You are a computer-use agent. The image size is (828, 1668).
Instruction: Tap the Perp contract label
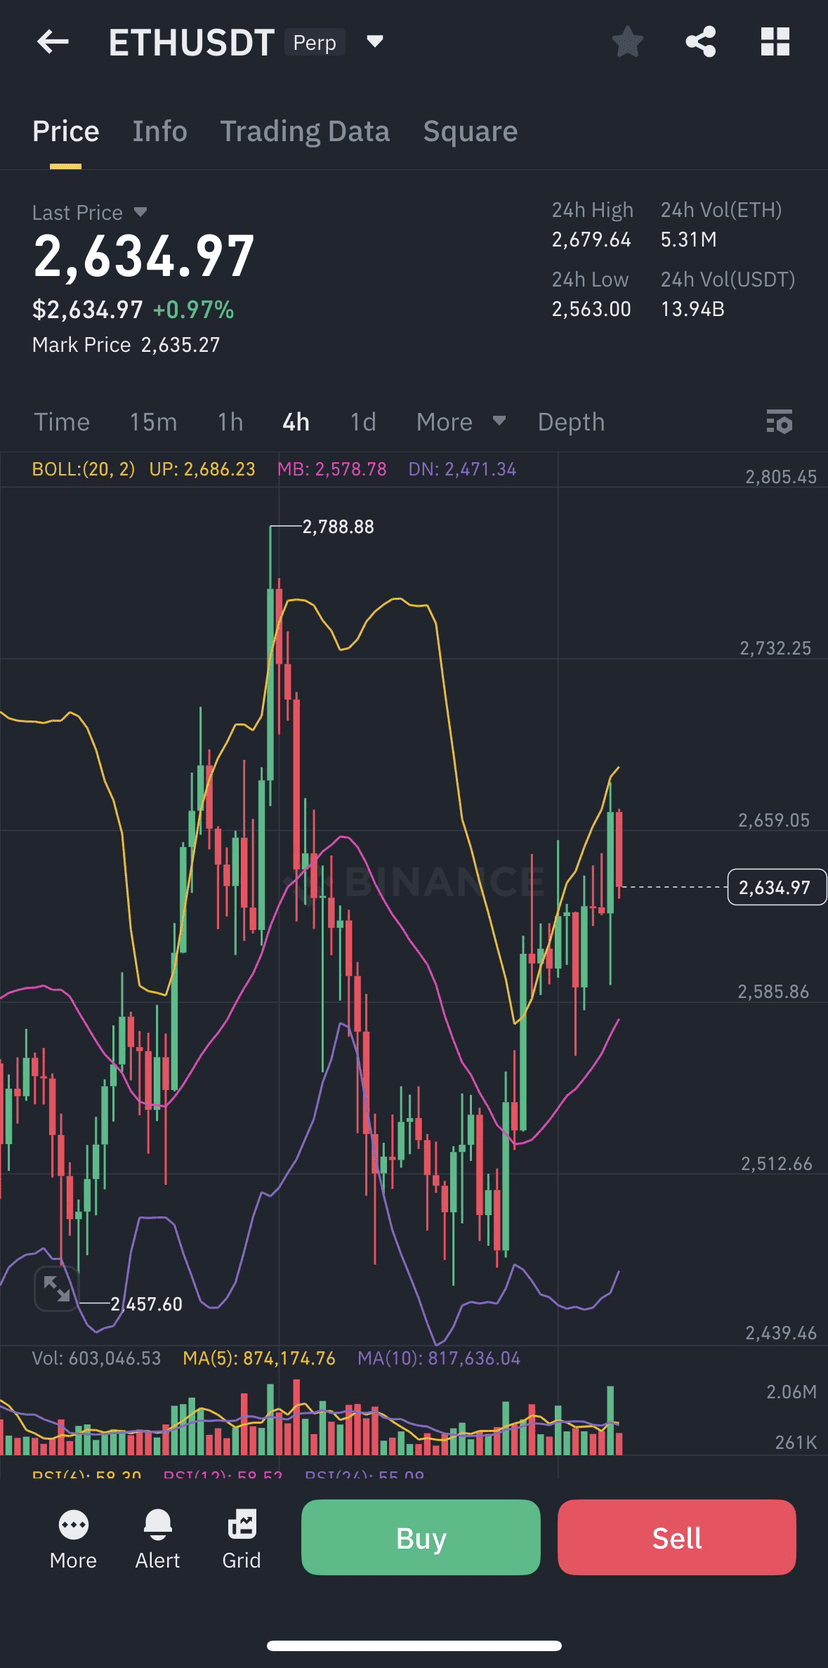[x=314, y=42]
